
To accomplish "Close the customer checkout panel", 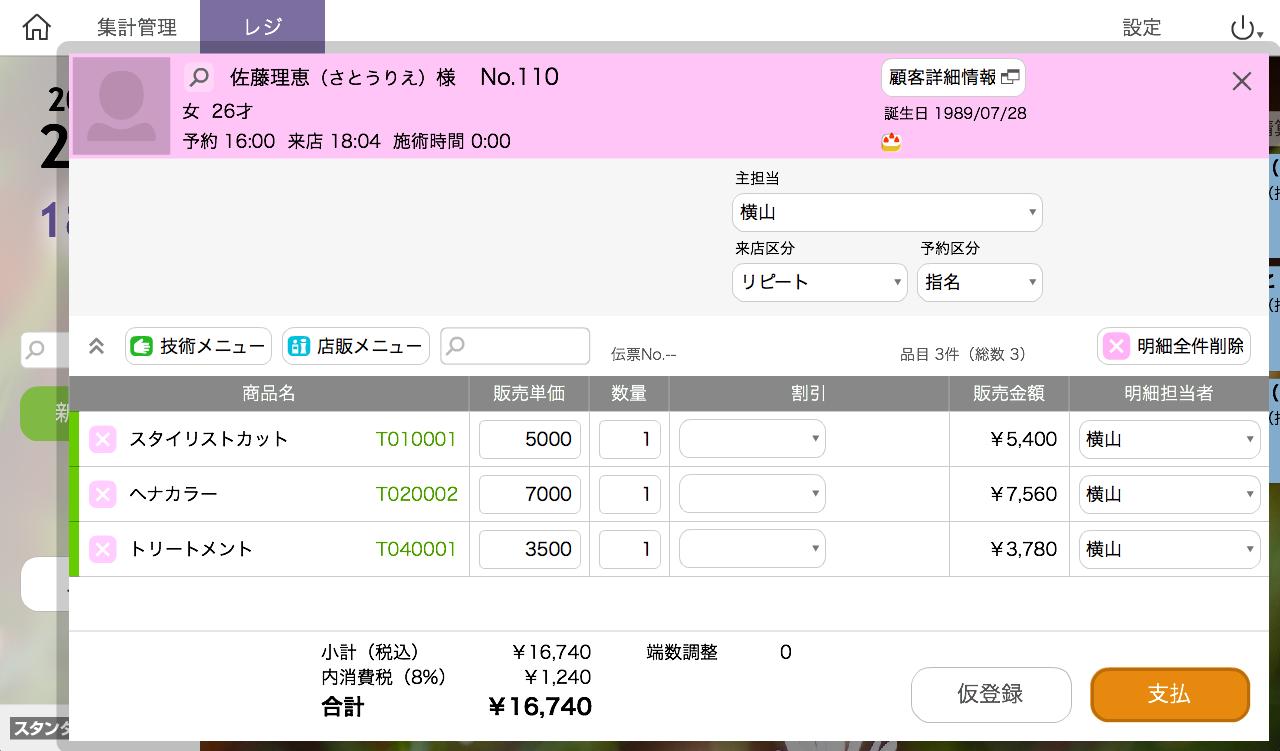I will 1241,81.
